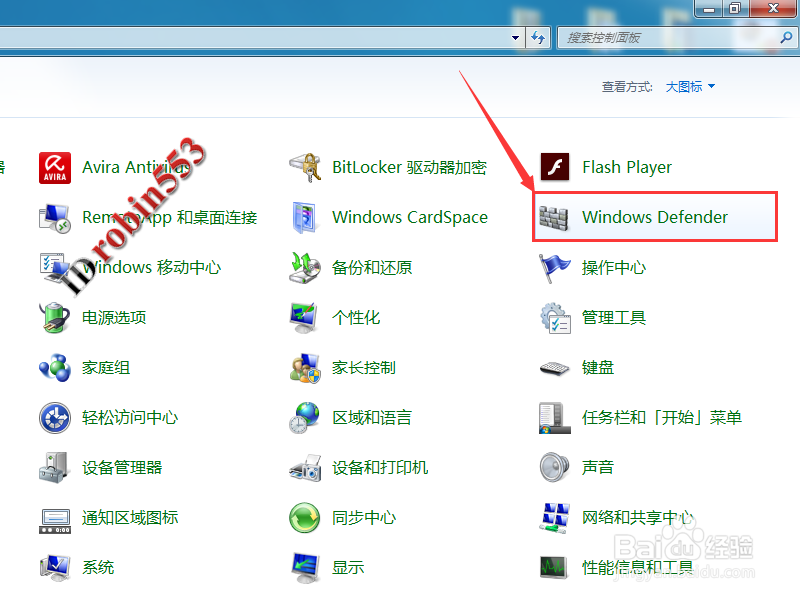Click the 任务栏和「开始」菜单 icon
Image resolution: width=800 pixels, height=600 pixels.
555,417
